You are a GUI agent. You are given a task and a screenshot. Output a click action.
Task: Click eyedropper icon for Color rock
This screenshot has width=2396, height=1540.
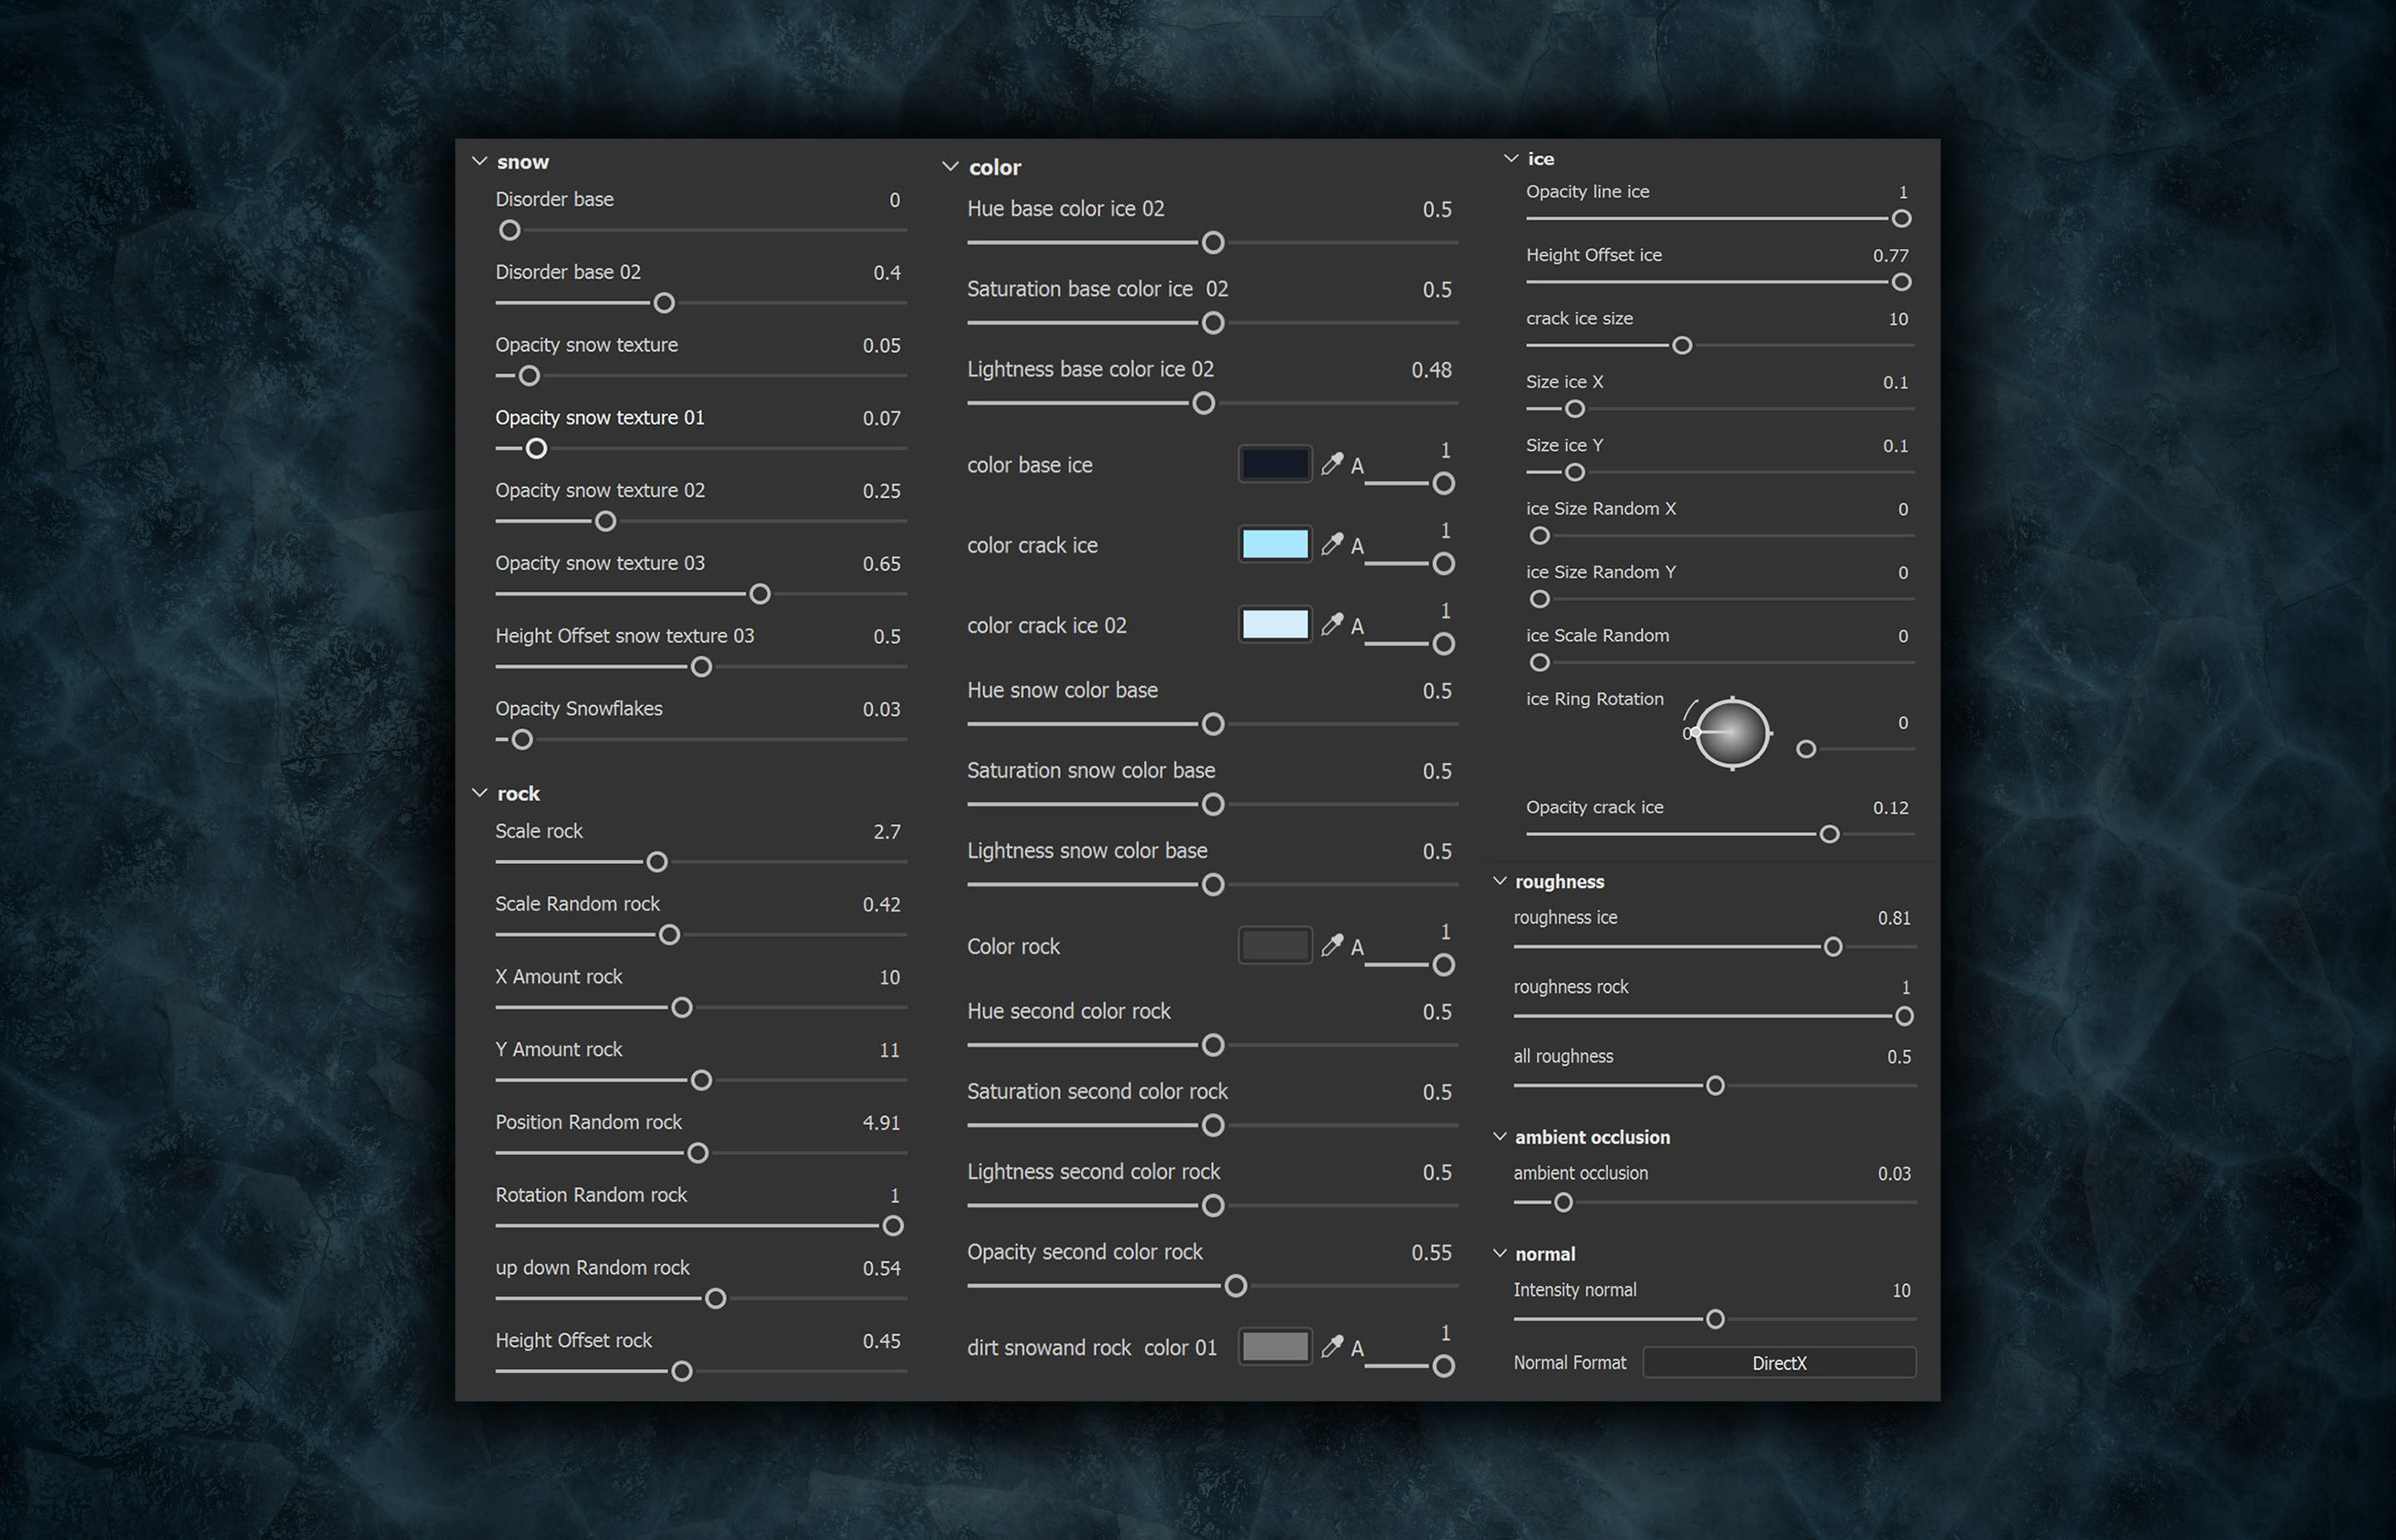pos(1331,945)
